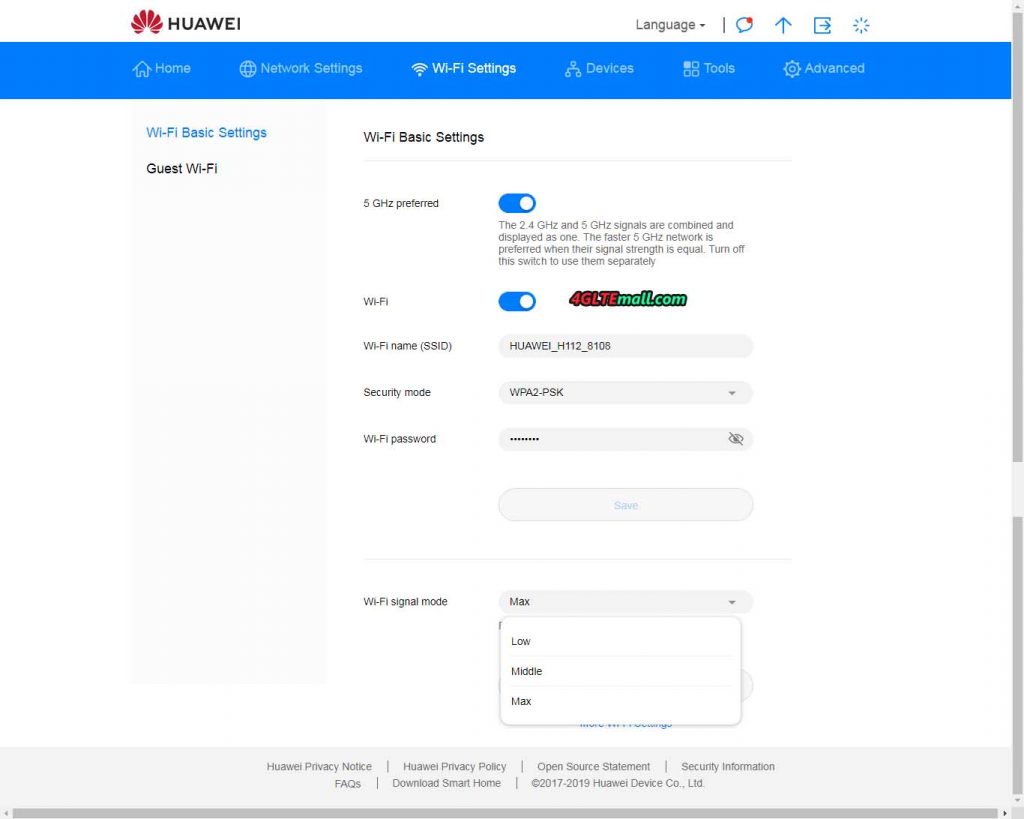
Task: Open the Huawei Privacy Policy link
Action: click(x=455, y=766)
